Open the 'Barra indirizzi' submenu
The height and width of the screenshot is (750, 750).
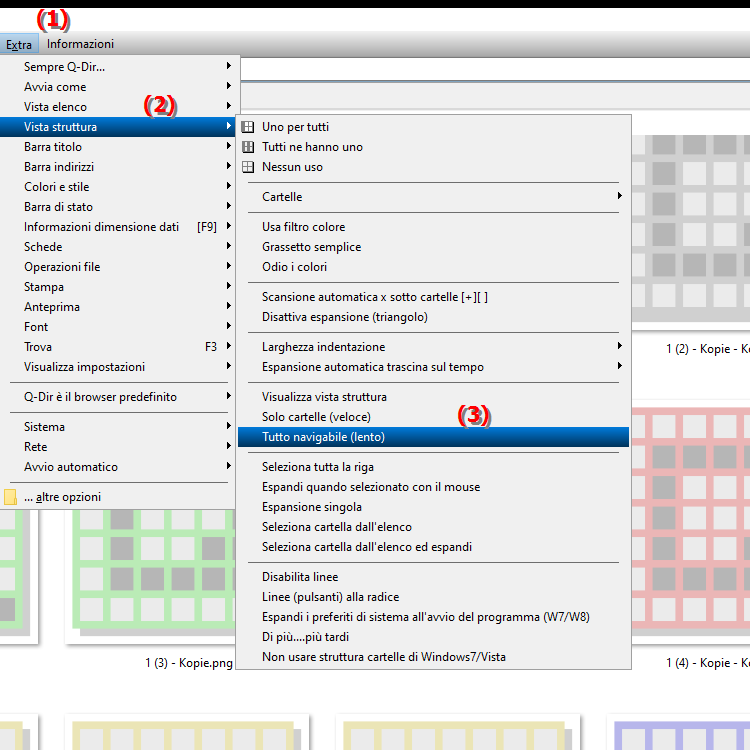pos(117,167)
